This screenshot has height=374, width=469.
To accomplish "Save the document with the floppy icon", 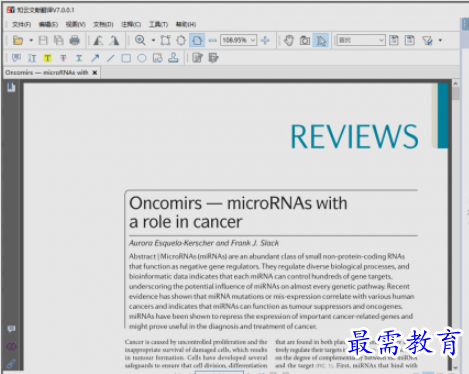I will tap(43, 40).
